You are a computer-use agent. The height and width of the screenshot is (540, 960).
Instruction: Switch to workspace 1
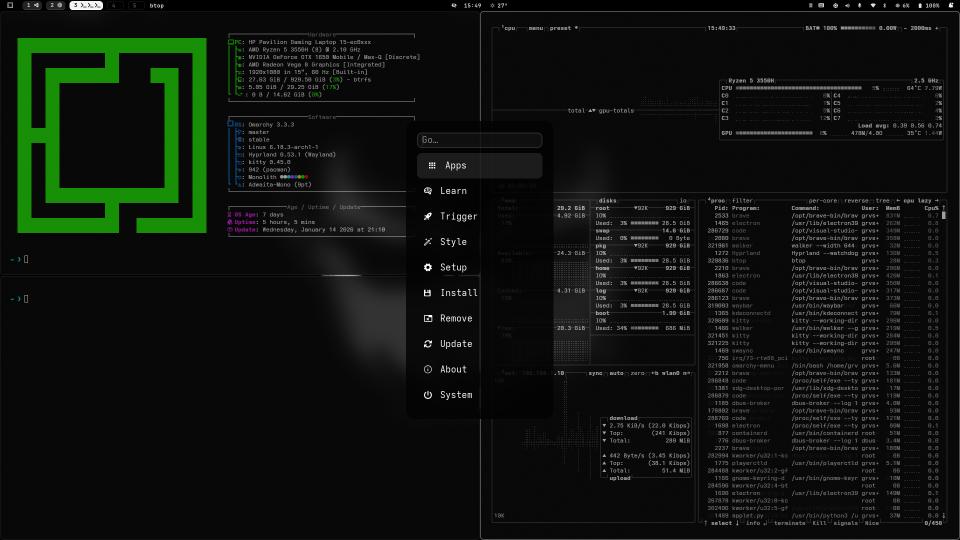point(32,5)
